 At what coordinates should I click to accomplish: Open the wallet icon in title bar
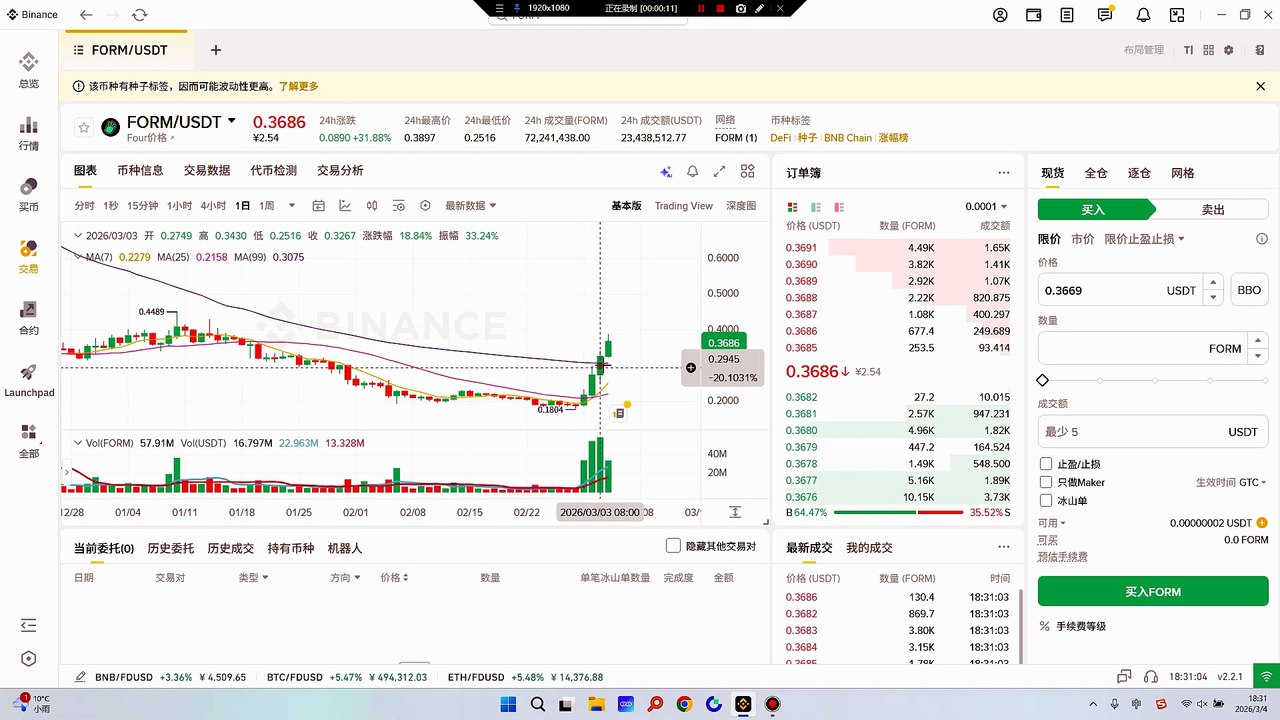tap(1034, 15)
